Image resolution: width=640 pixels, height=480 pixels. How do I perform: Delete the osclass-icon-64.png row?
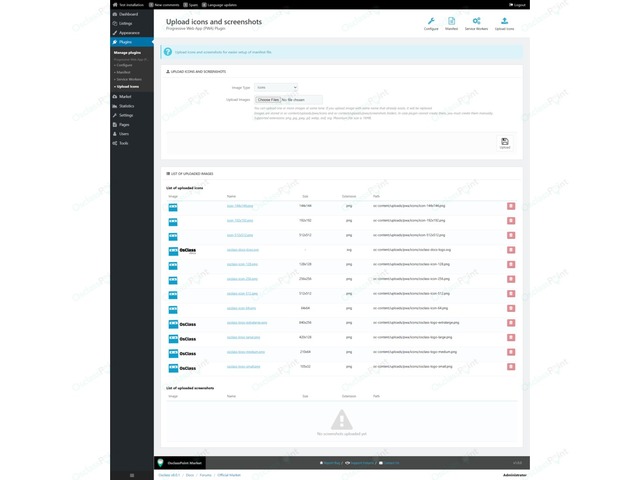click(x=511, y=309)
